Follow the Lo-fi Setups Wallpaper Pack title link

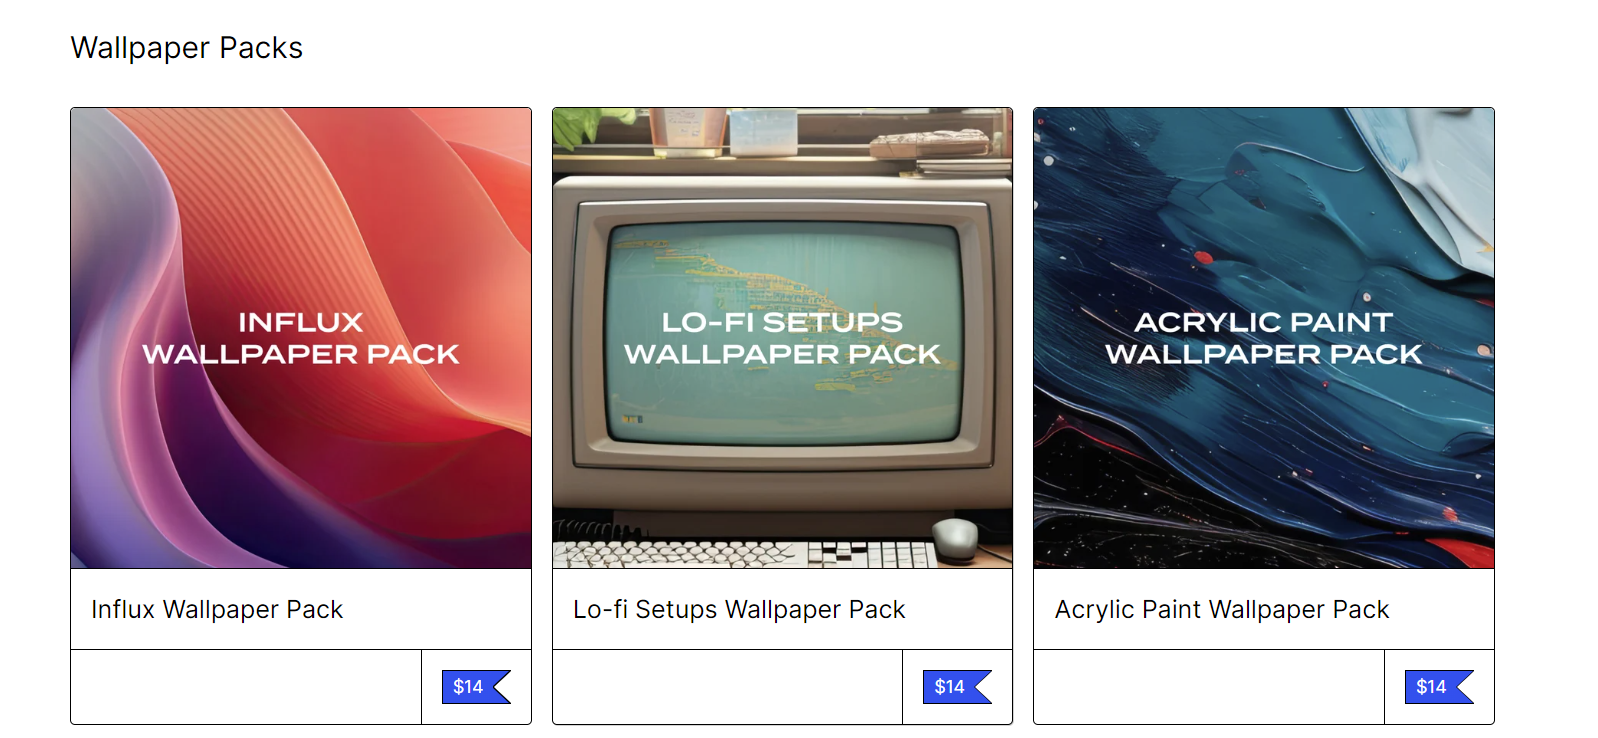click(739, 609)
